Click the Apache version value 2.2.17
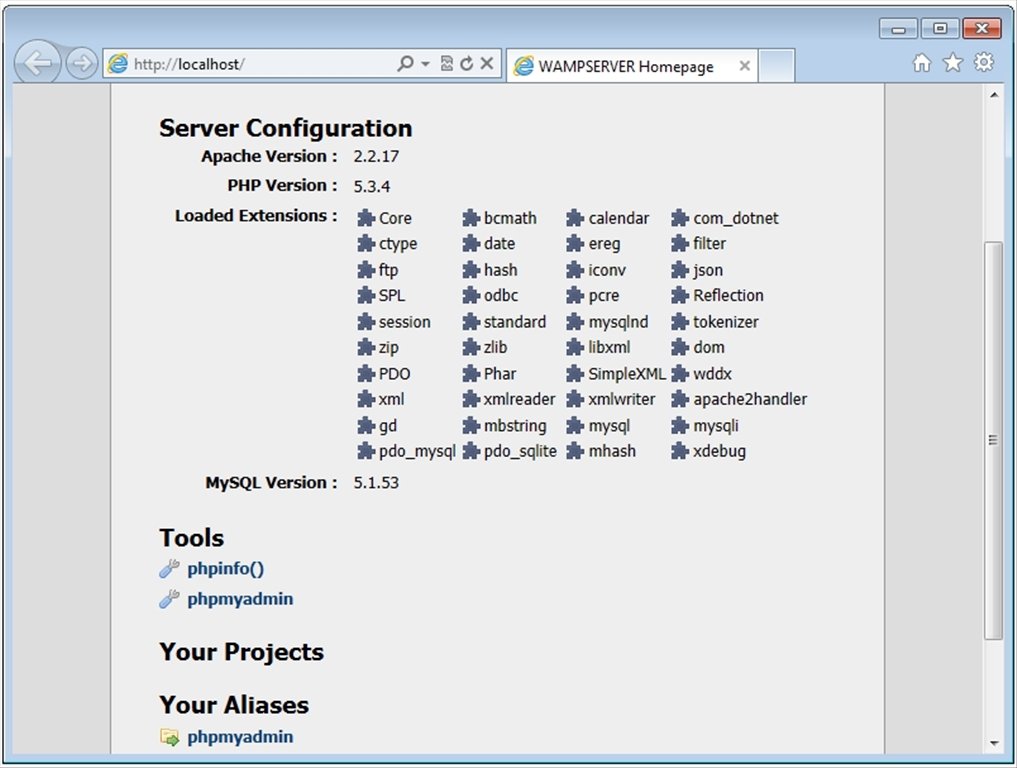Image resolution: width=1017 pixels, height=768 pixels. (376, 156)
